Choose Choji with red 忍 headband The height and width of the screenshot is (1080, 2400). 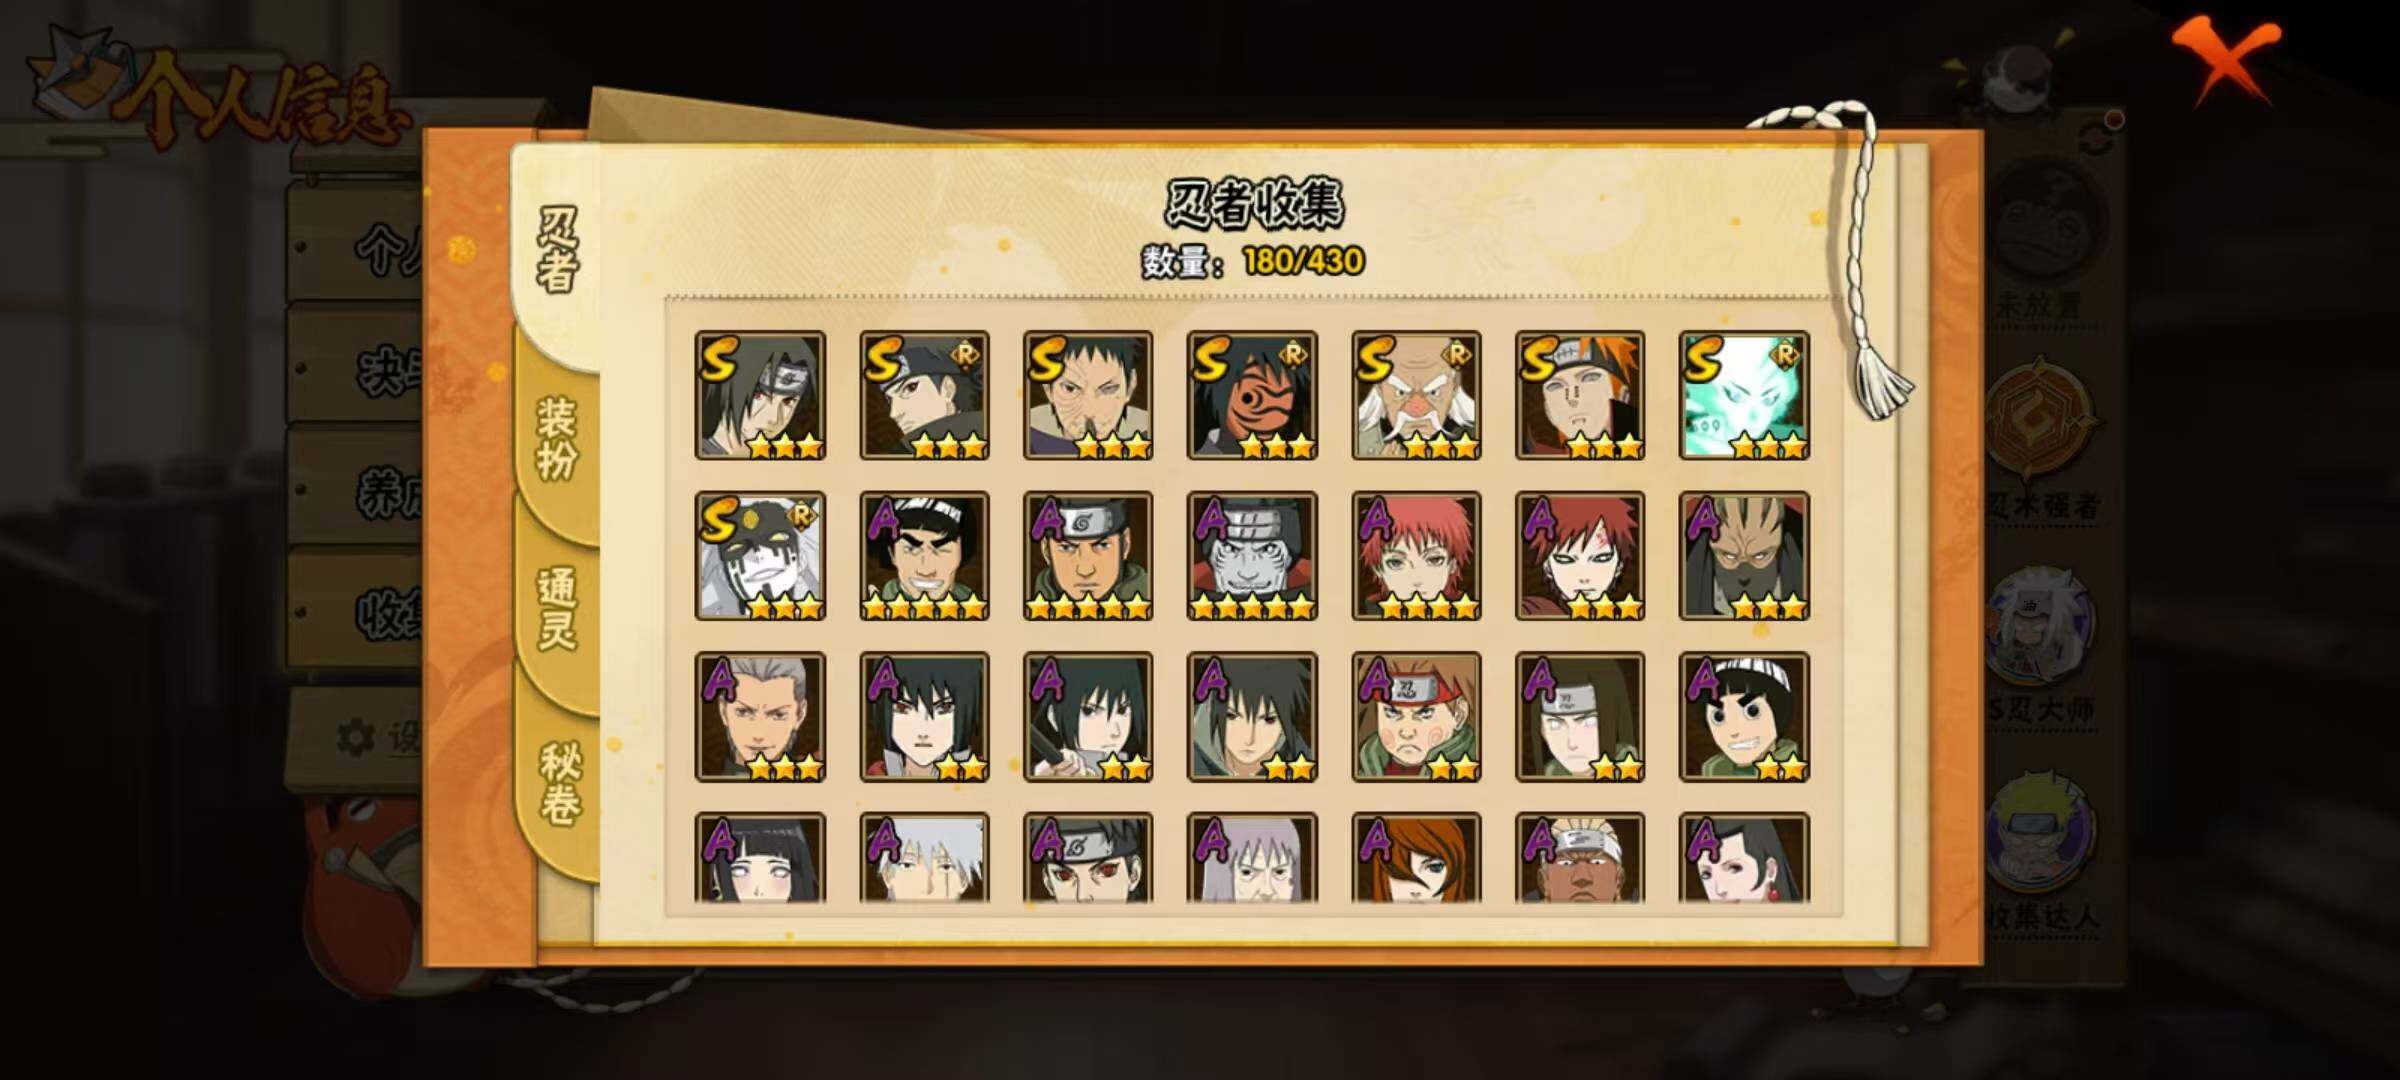[1416, 717]
